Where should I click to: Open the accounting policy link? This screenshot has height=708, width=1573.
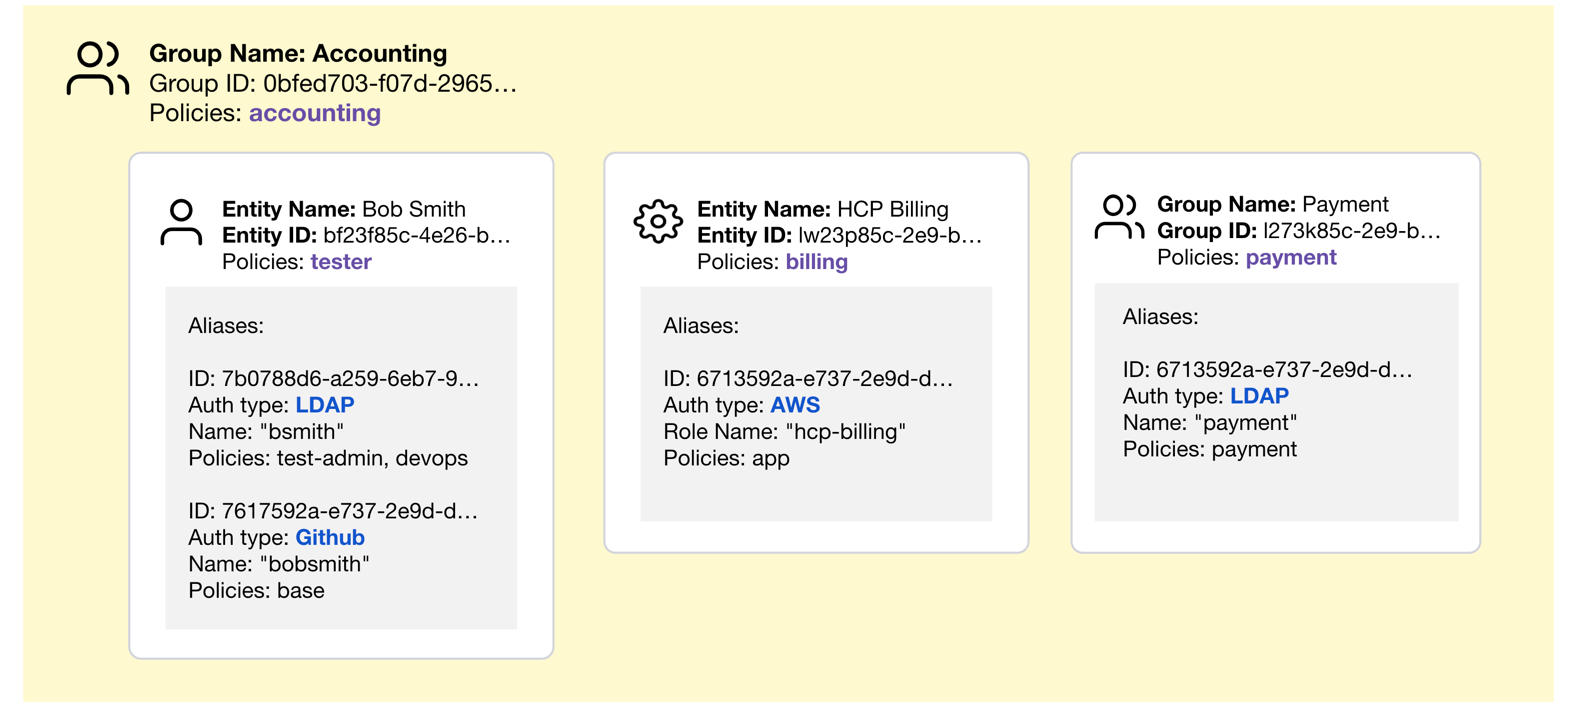314,113
